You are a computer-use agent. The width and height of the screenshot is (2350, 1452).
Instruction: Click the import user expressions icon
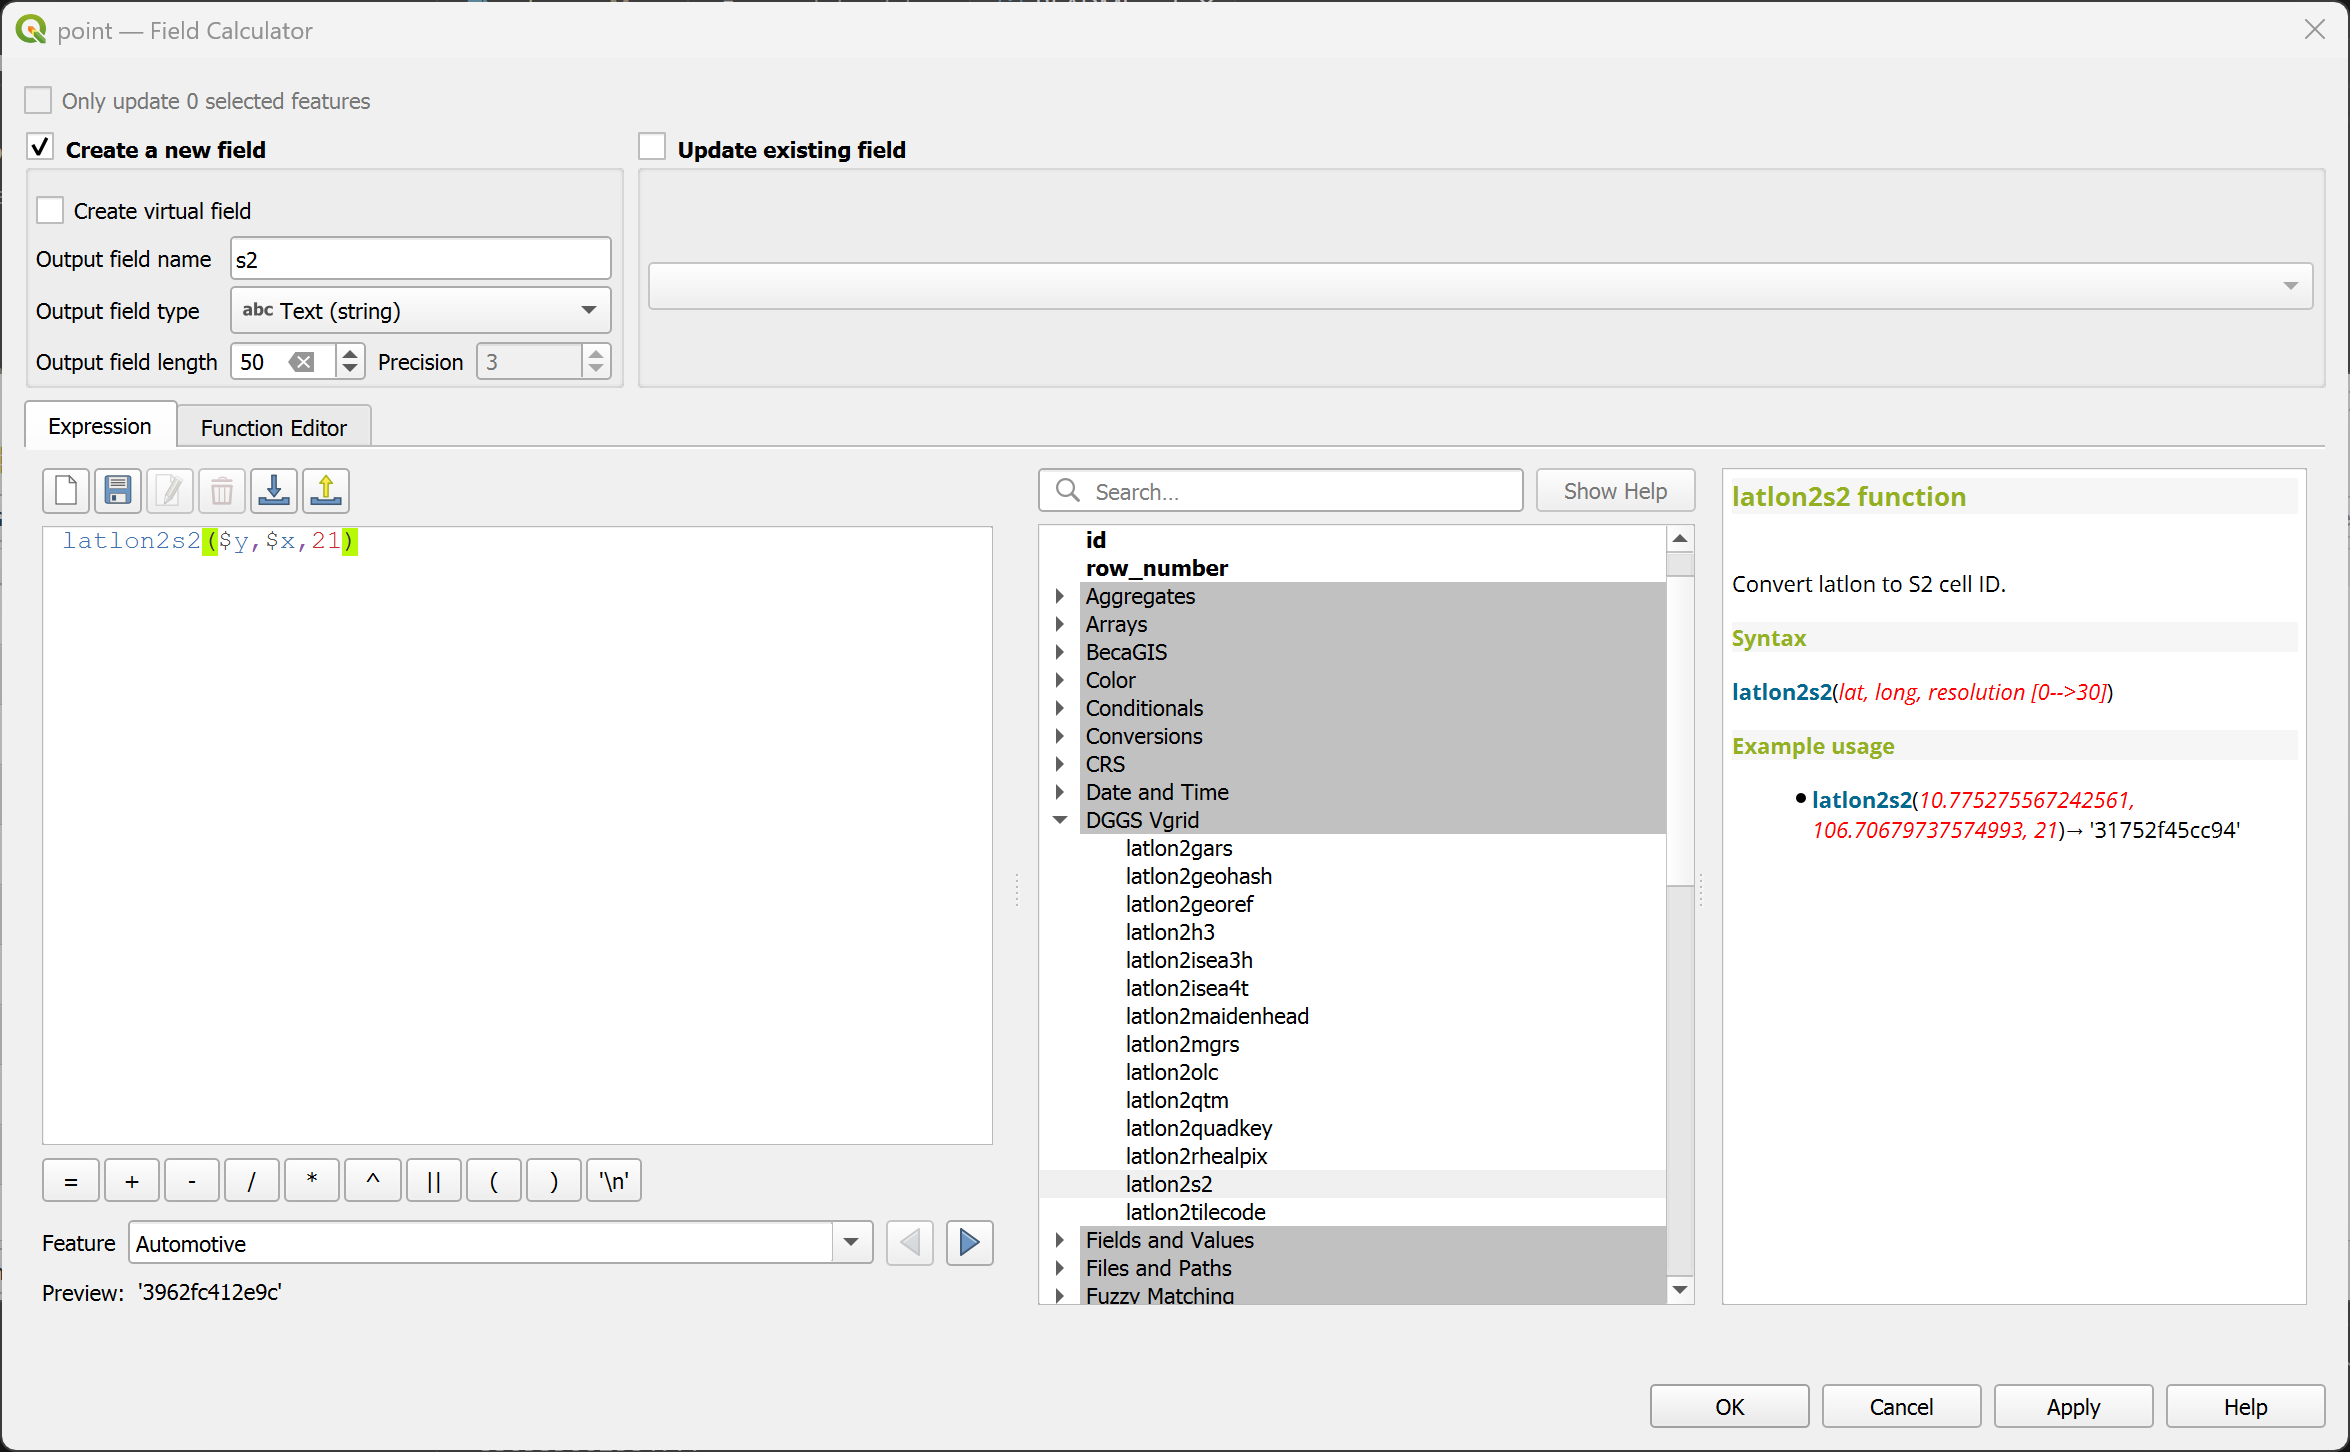(274, 491)
